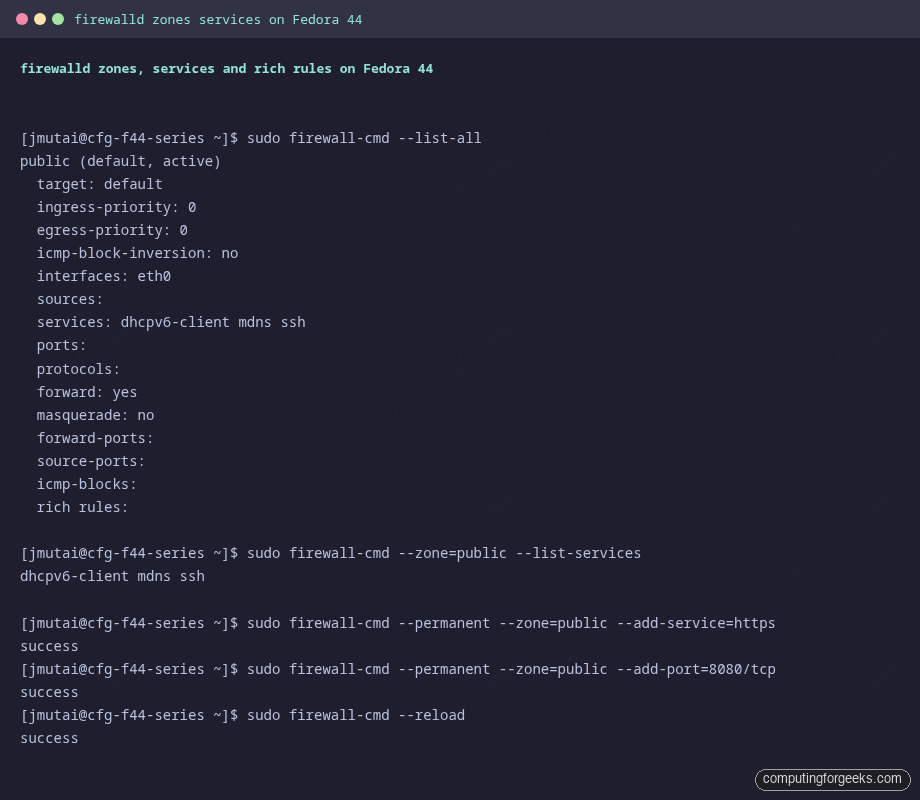Screen dimensions: 920x800
Task: Click the 'sudo firewall-cmd --reload' command line
Action: (242, 715)
